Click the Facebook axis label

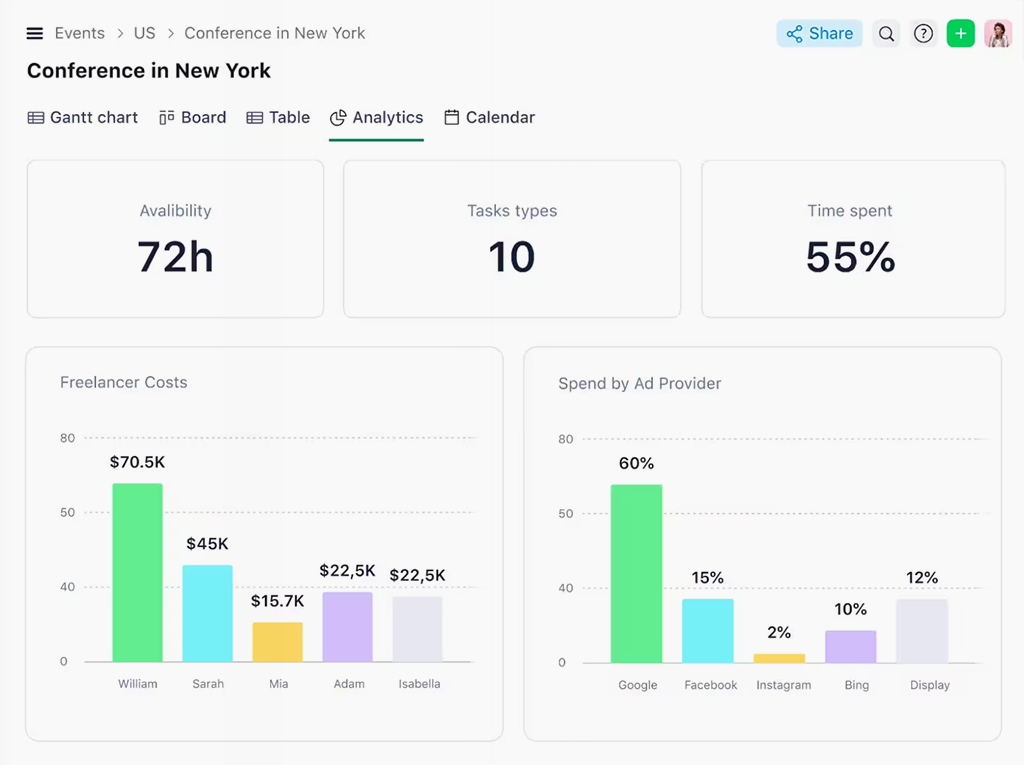tap(711, 685)
